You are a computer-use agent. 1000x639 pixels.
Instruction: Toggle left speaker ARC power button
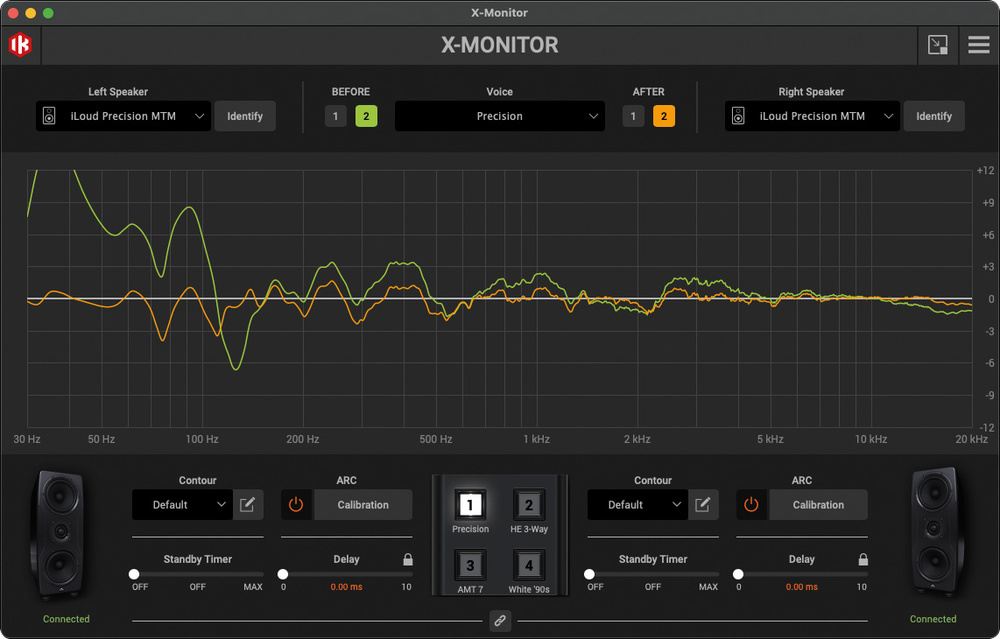click(x=296, y=505)
